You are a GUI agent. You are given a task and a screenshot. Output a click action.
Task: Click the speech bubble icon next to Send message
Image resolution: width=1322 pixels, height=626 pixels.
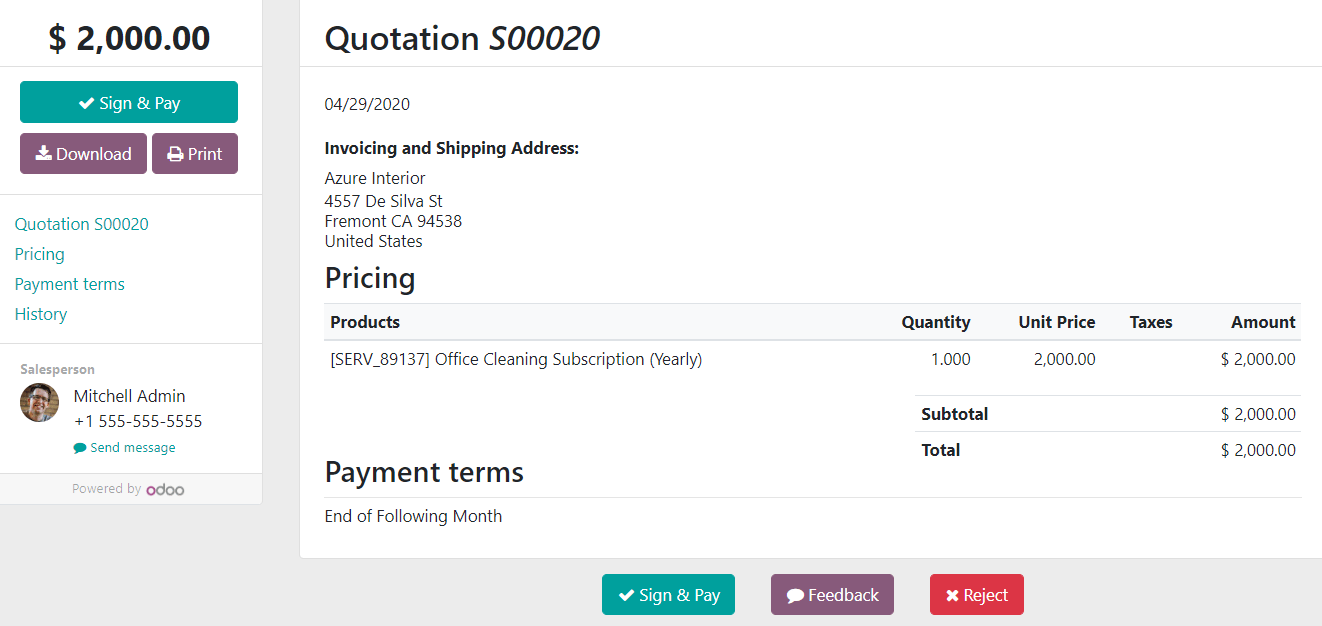(x=79, y=447)
